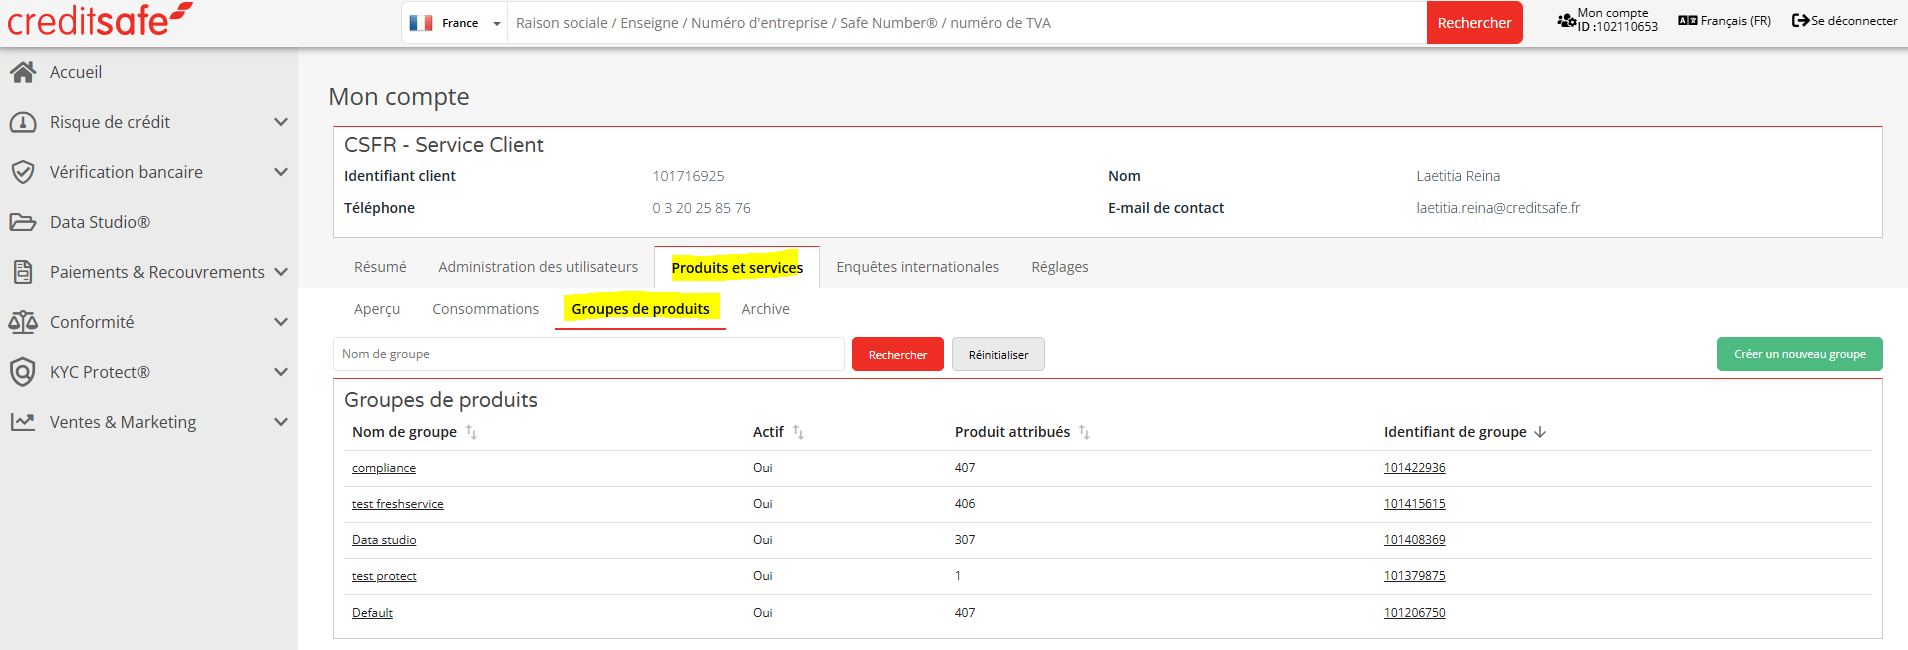Open the Archive sub-tab
This screenshot has width=1908, height=650.
tap(765, 309)
